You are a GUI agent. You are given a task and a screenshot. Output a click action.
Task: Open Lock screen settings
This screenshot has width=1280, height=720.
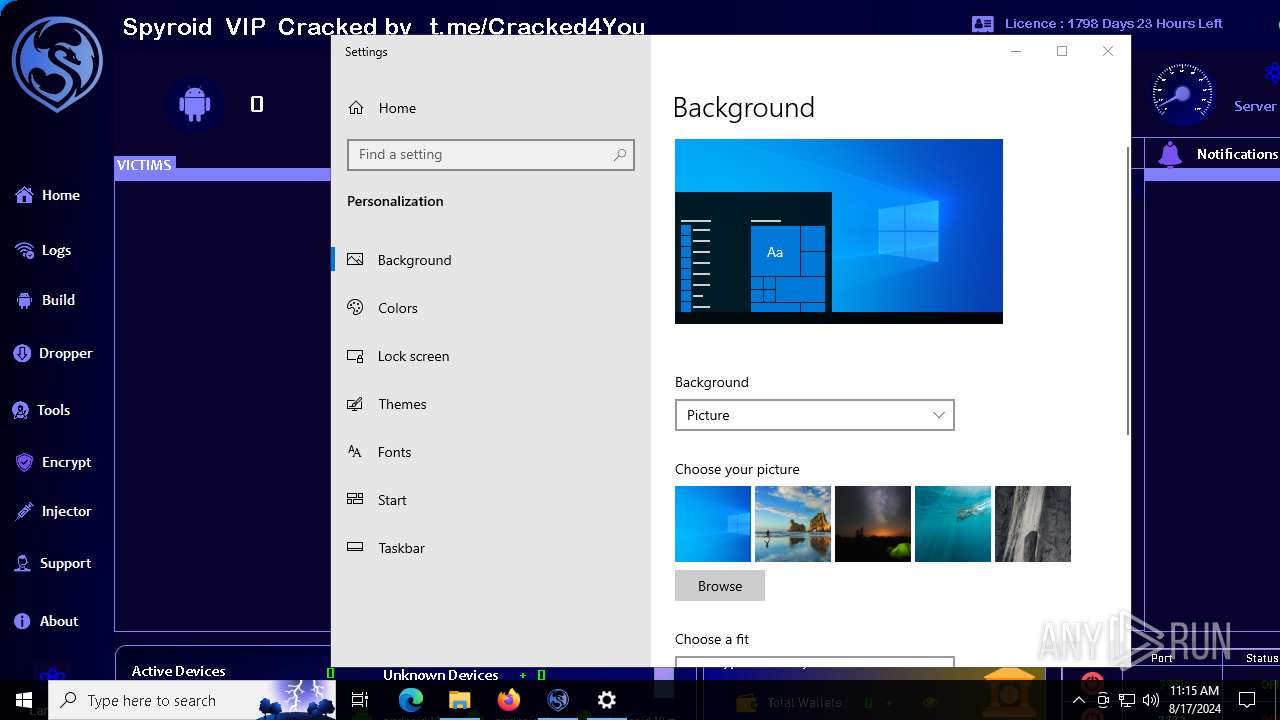pyautogui.click(x=491, y=356)
